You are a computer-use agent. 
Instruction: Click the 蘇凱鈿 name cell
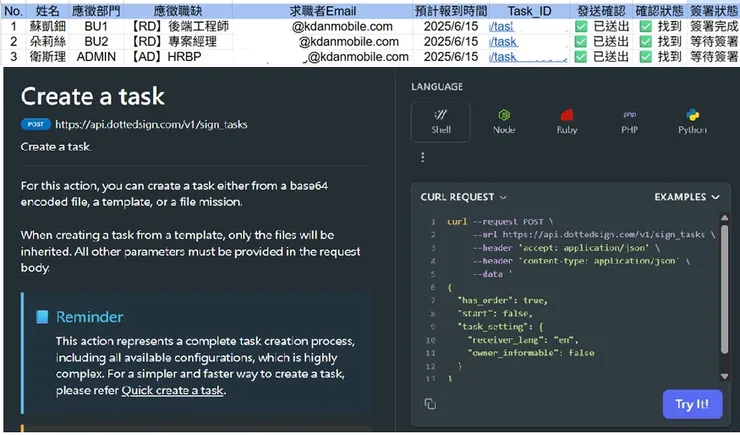click(x=48, y=26)
